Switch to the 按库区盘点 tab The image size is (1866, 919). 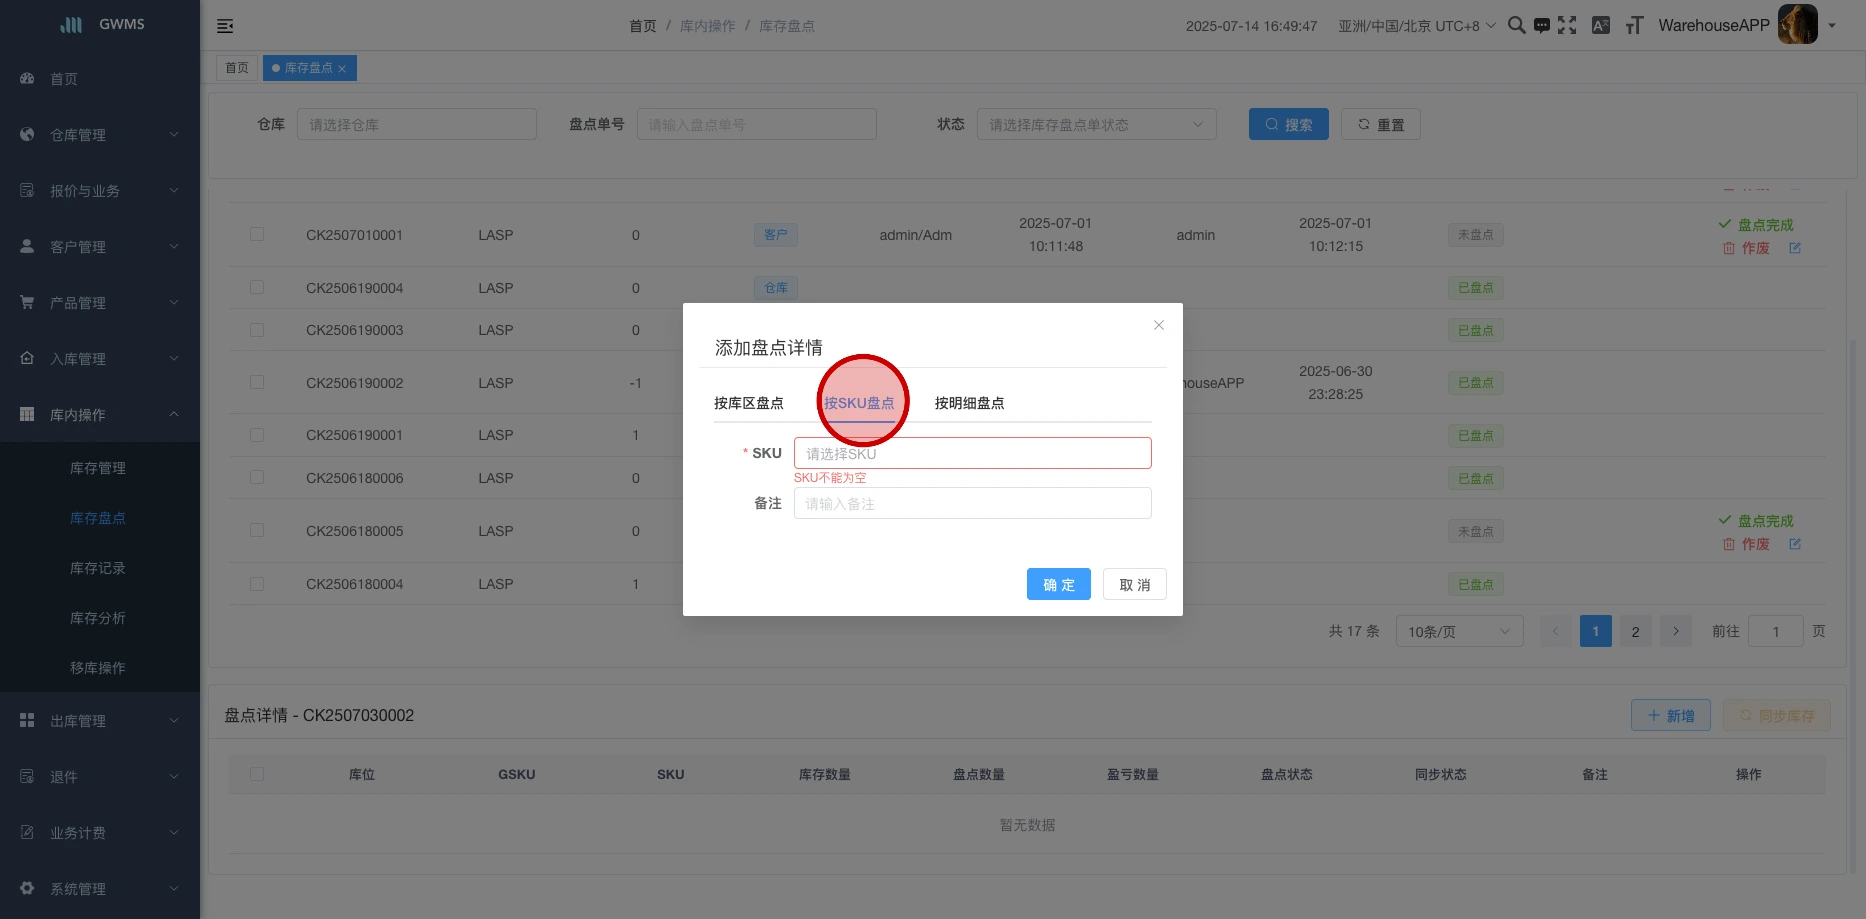749,403
